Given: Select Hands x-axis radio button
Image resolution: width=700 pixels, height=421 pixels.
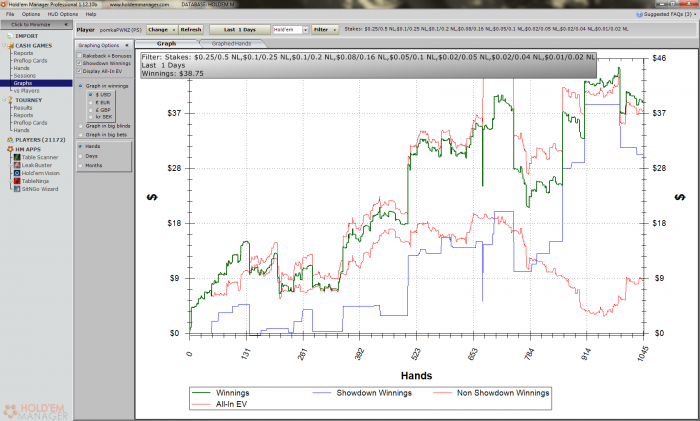Looking at the screenshot, I should 80,146.
